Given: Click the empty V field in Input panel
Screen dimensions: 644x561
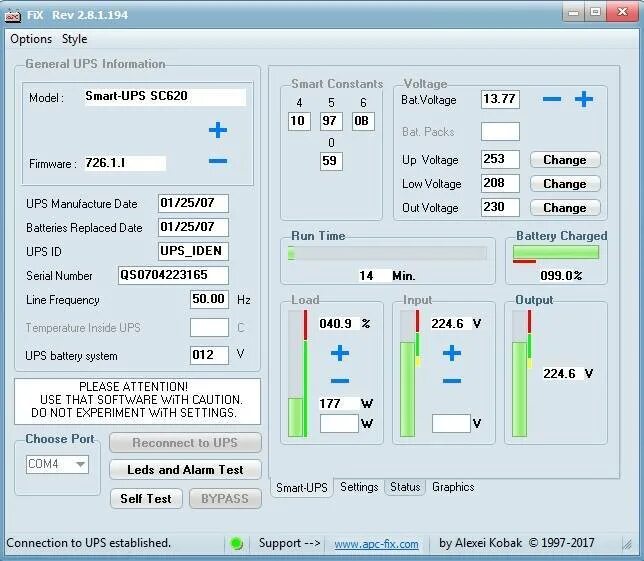Looking at the screenshot, I should pos(451,423).
